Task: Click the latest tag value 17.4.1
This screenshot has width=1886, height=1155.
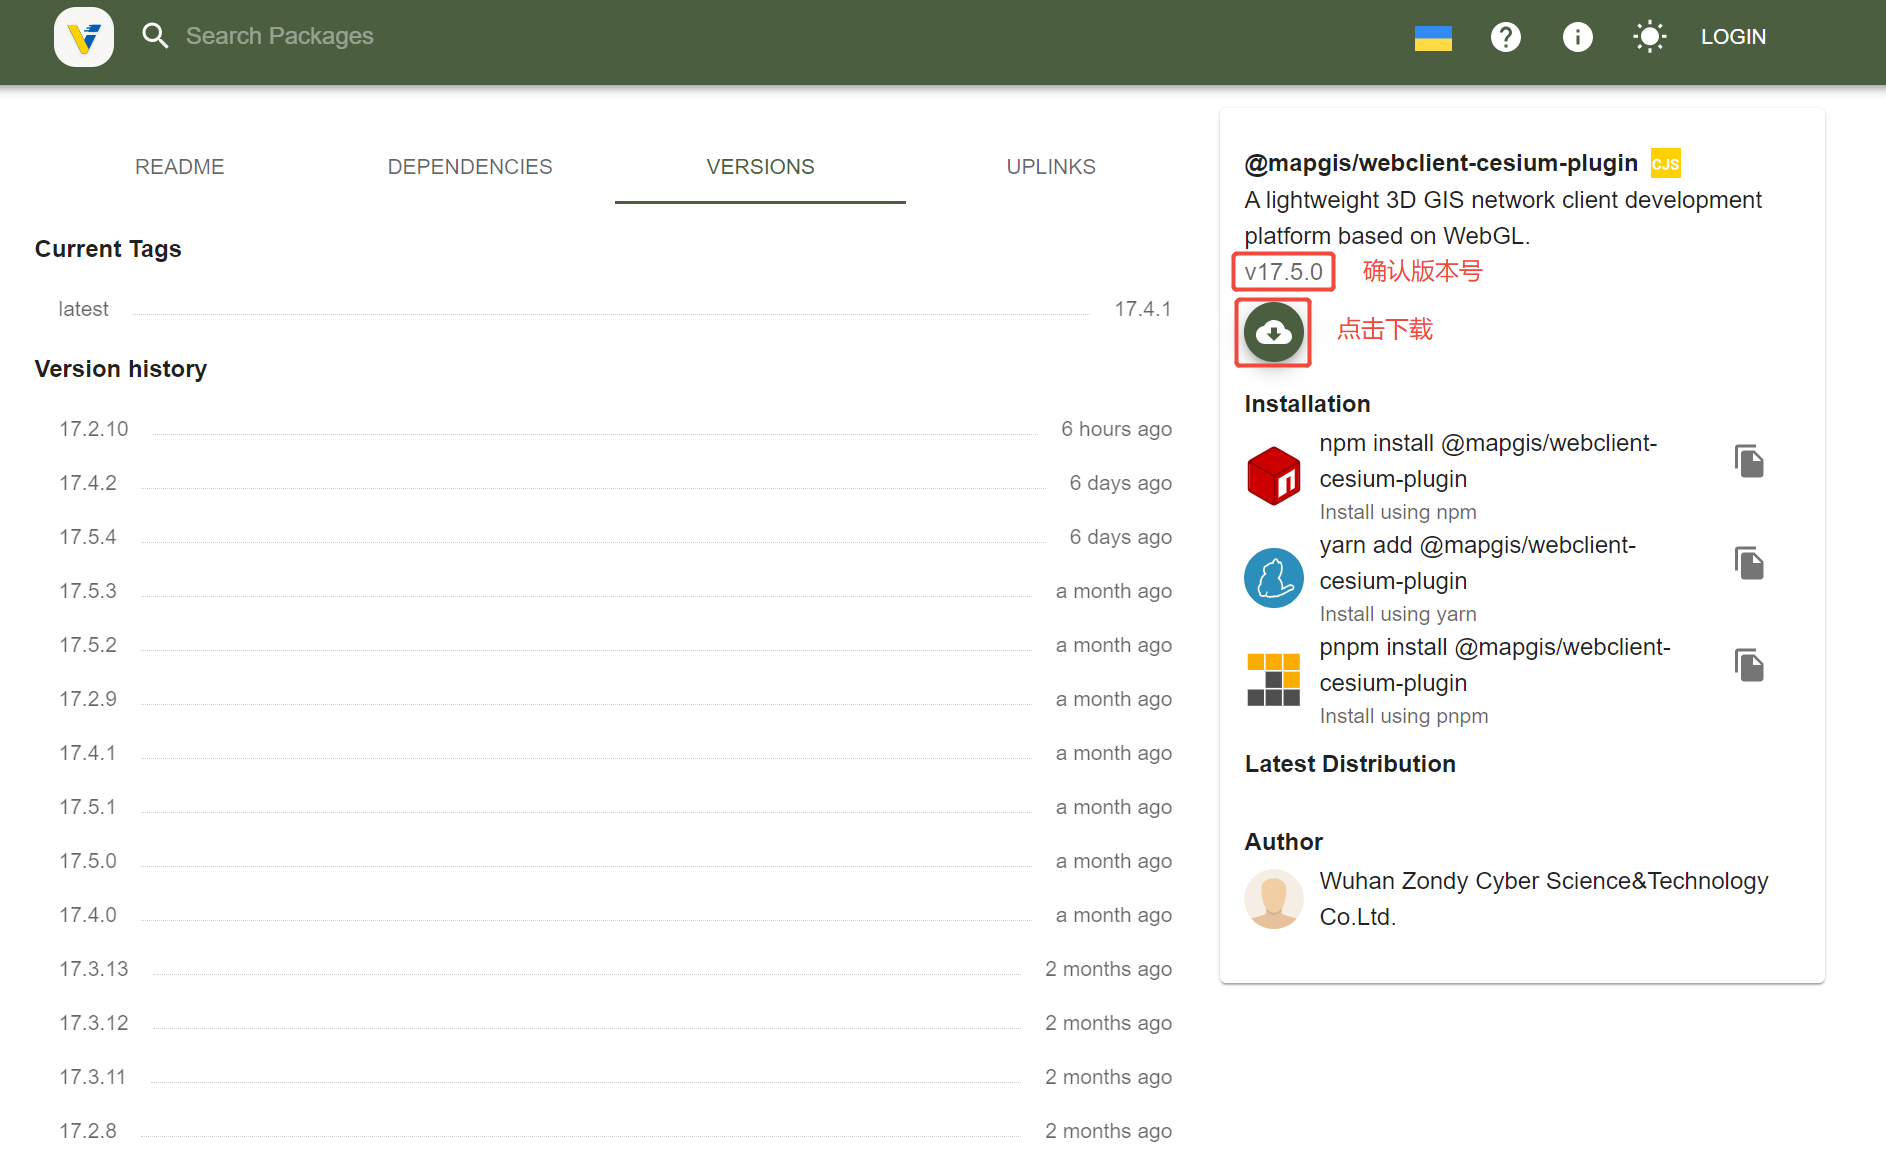Action: click(1143, 309)
